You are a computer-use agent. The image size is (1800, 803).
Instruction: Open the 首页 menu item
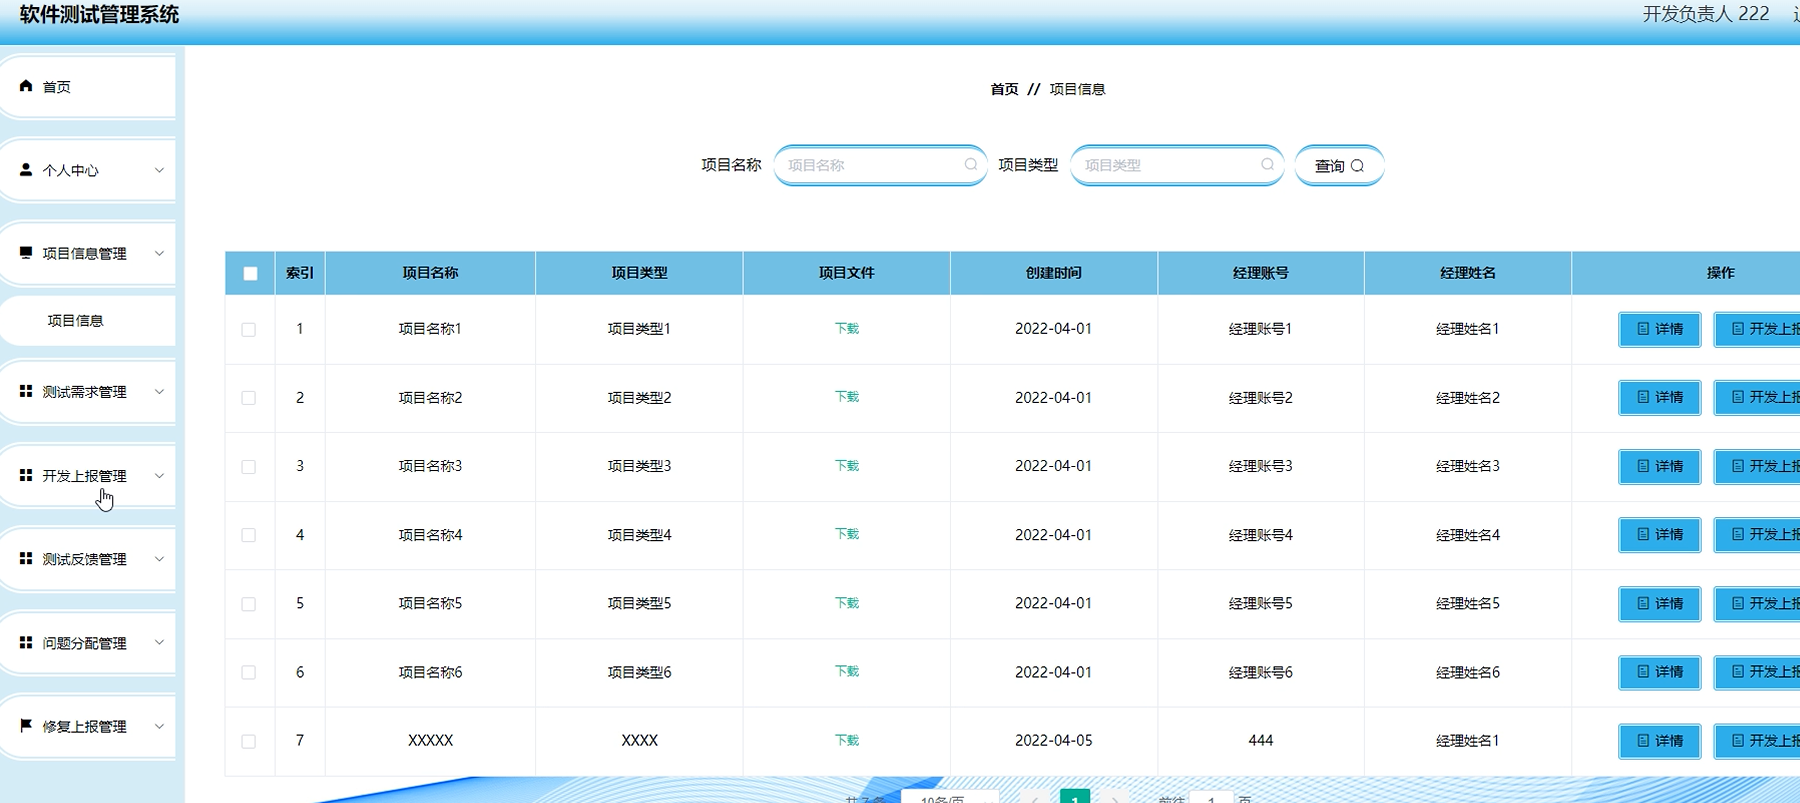coord(88,87)
